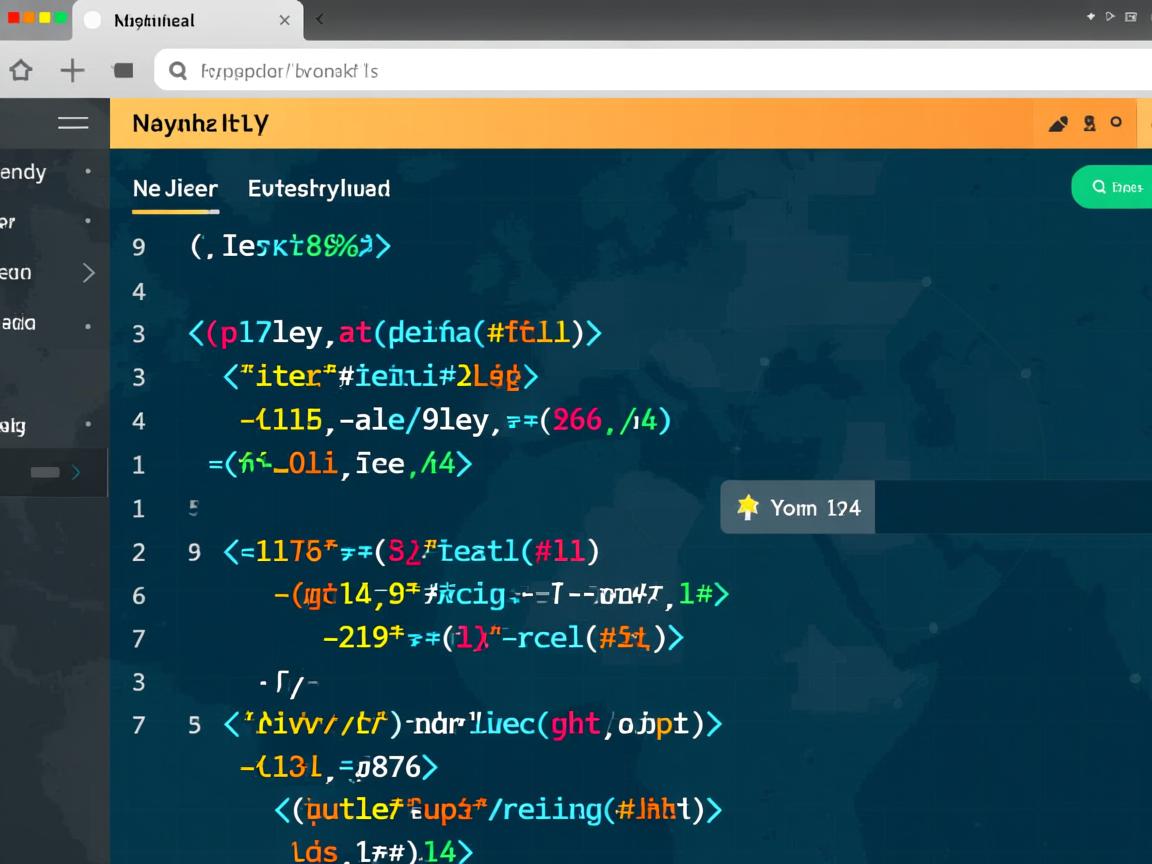Click the user icon in orange header
The width and height of the screenshot is (1152, 864).
point(1089,123)
